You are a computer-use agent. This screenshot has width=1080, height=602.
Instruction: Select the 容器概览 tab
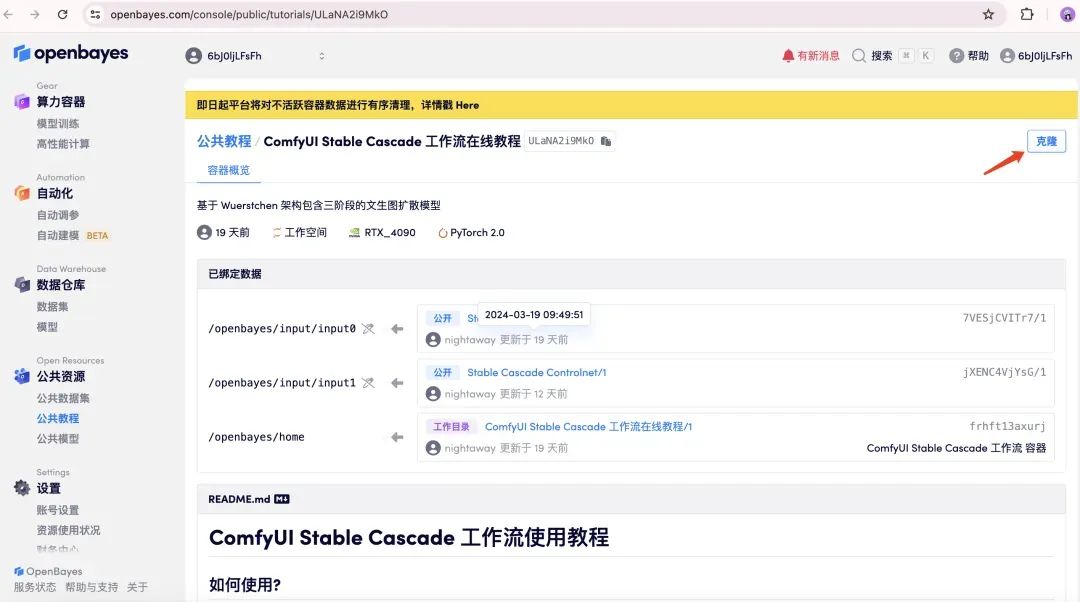(x=228, y=171)
